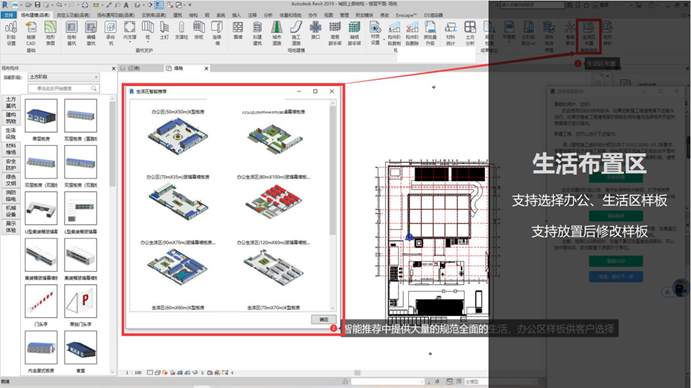Switch to the 结构 ribbon tab
The height and width of the screenshot is (388, 691).
tap(193, 15)
